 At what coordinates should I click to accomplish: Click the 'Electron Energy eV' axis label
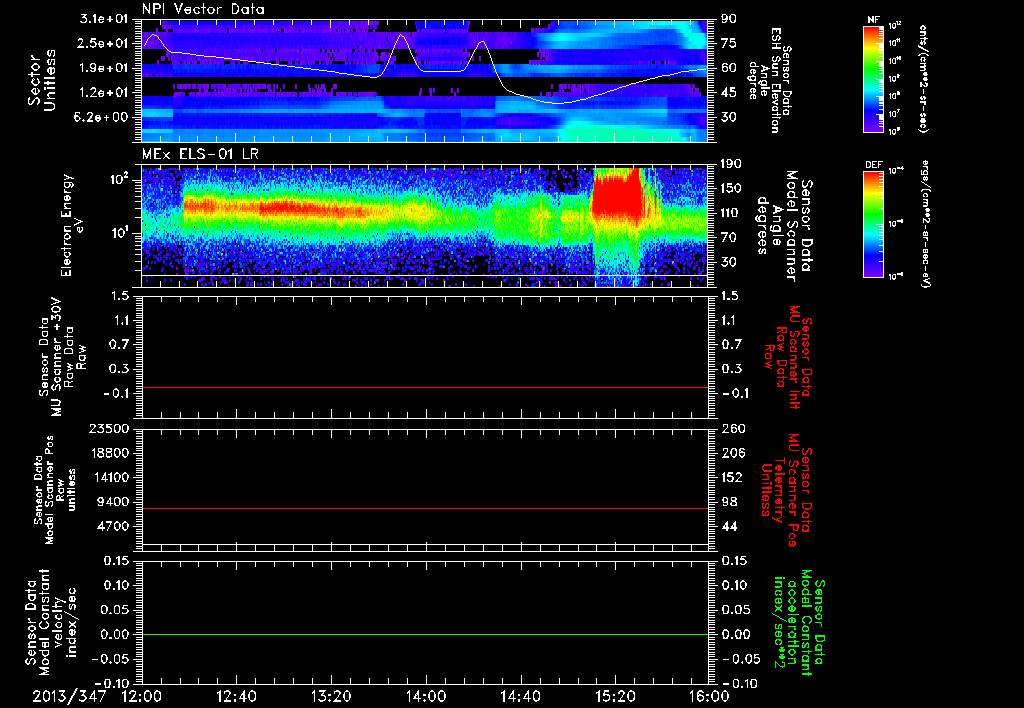point(72,225)
